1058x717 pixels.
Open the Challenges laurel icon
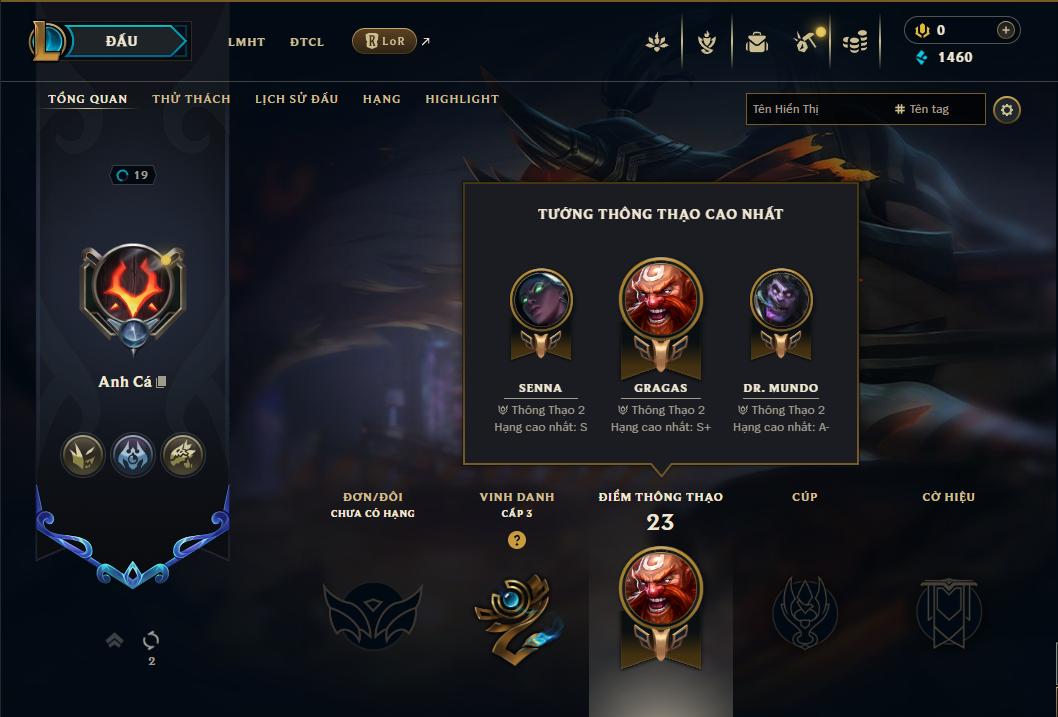(706, 42)
